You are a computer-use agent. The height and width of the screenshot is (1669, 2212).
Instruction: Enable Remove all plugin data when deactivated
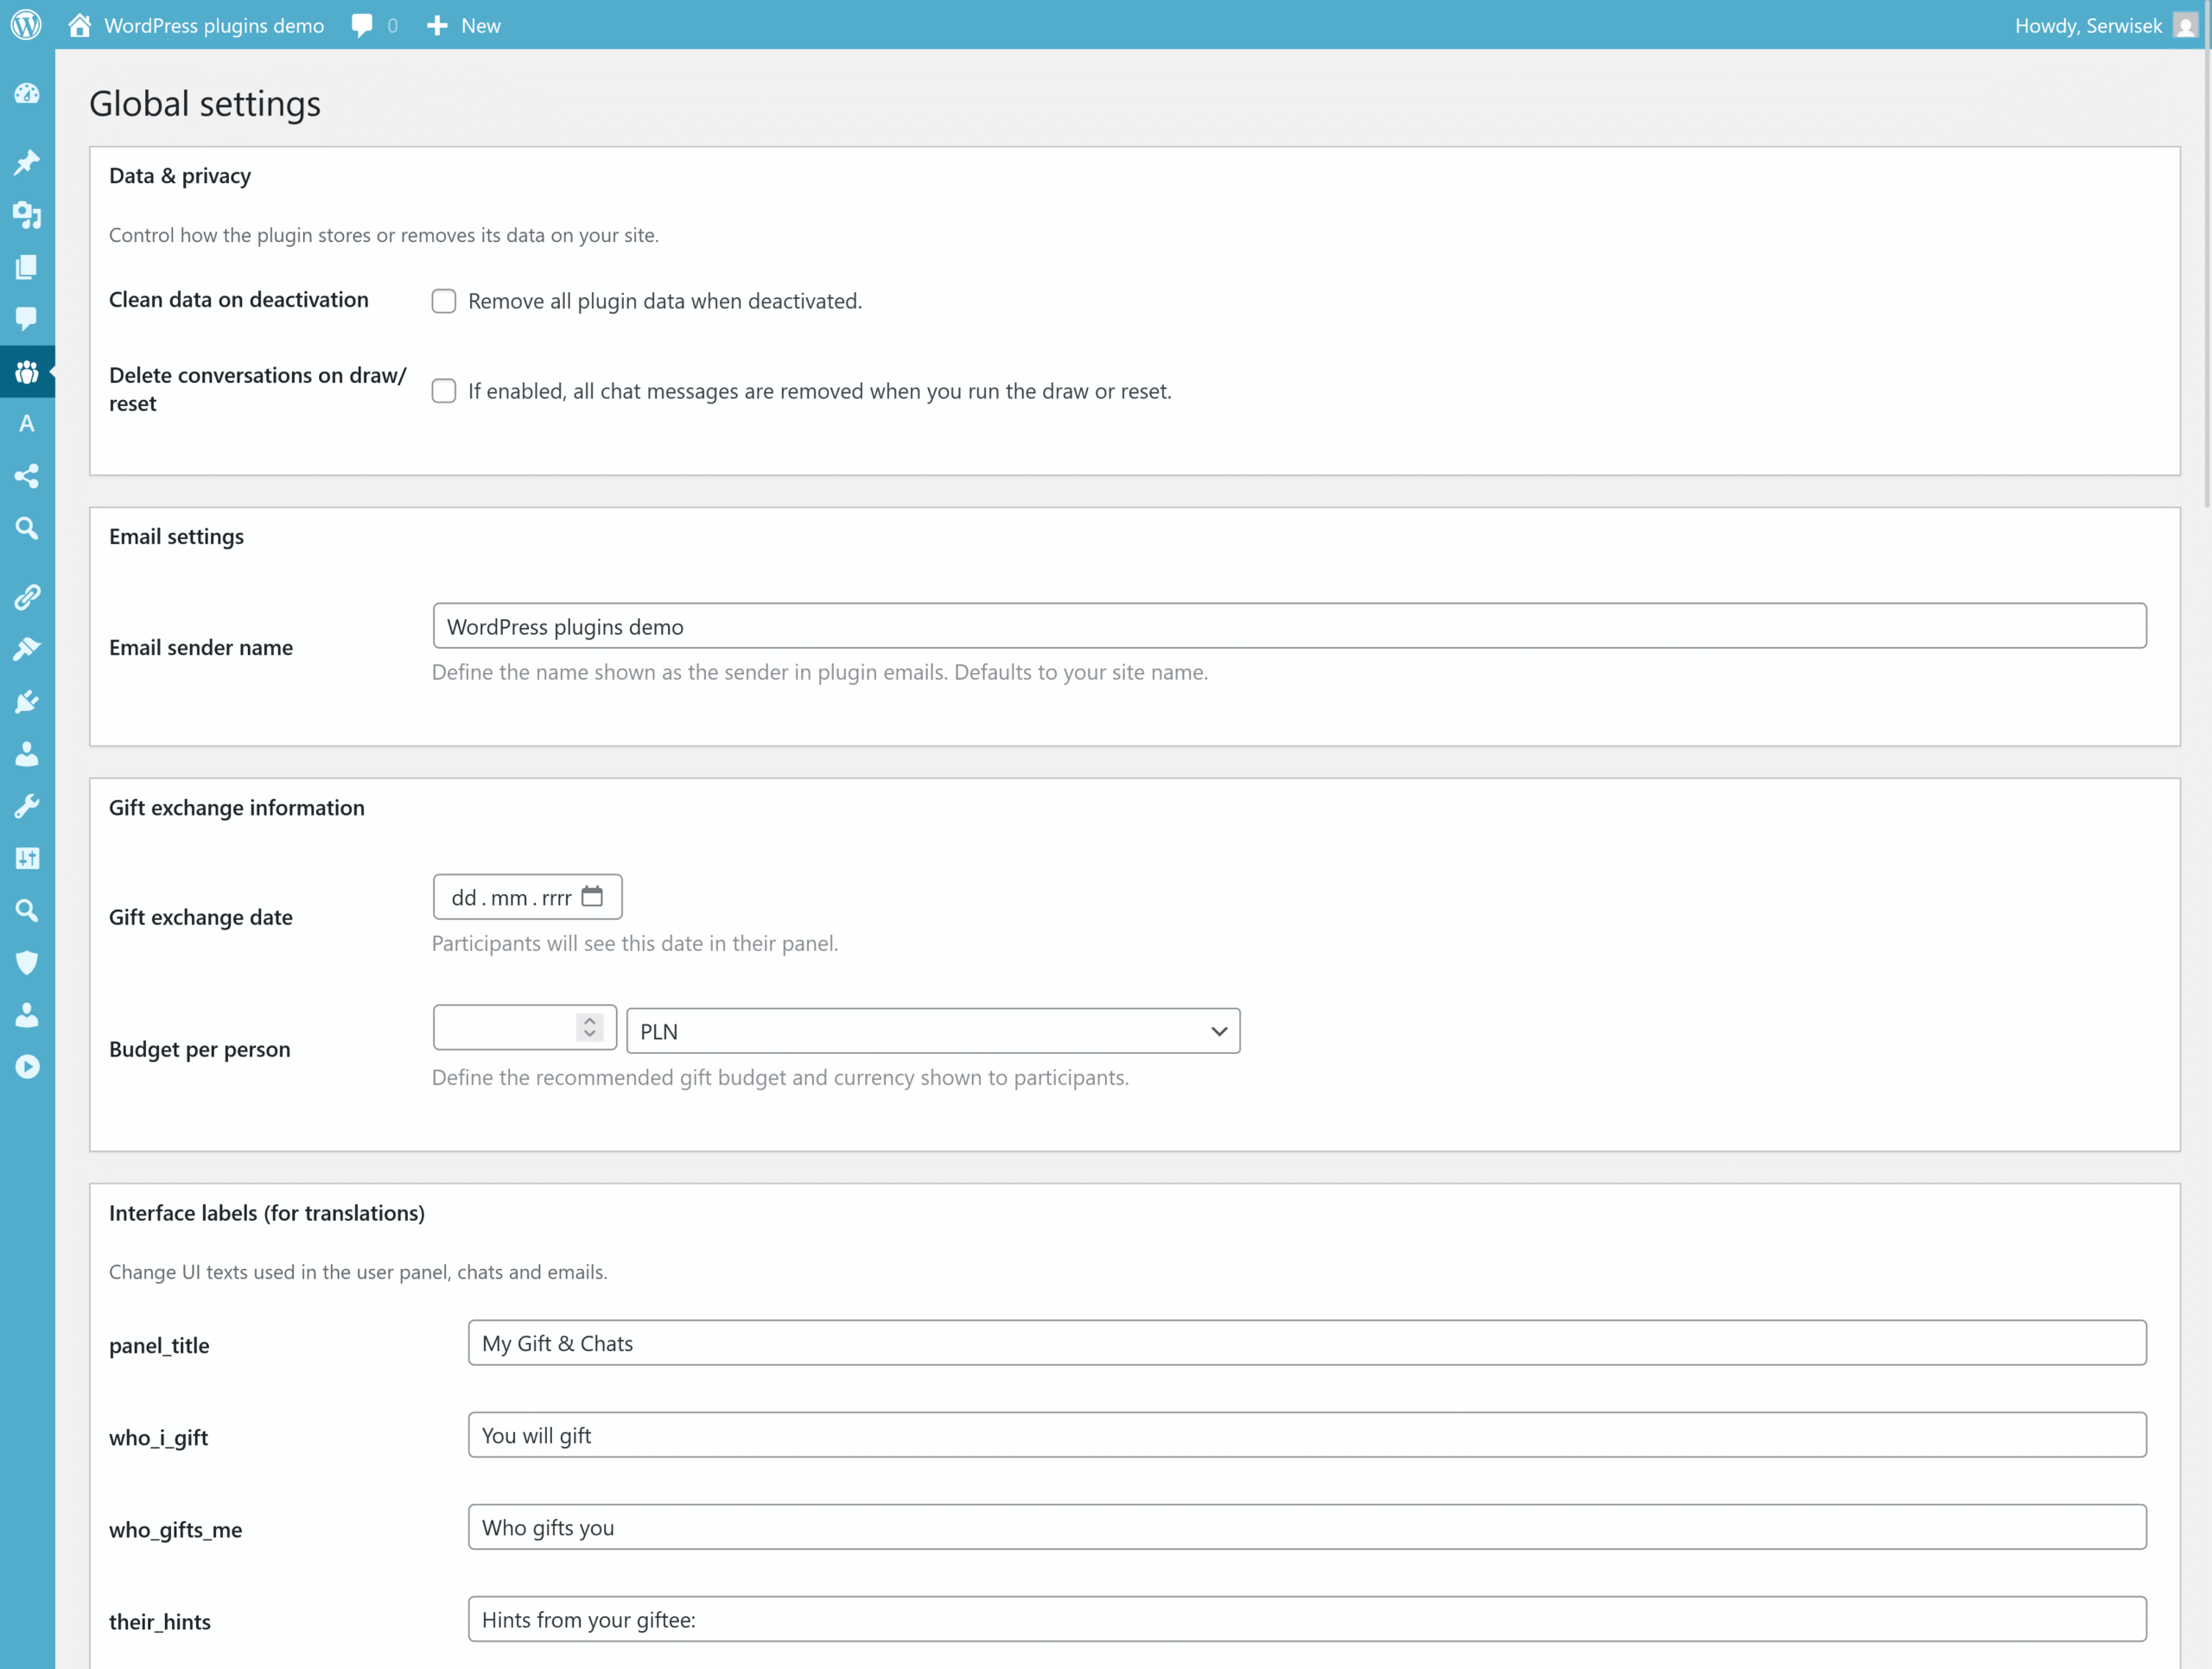click(x=444, y=301)
